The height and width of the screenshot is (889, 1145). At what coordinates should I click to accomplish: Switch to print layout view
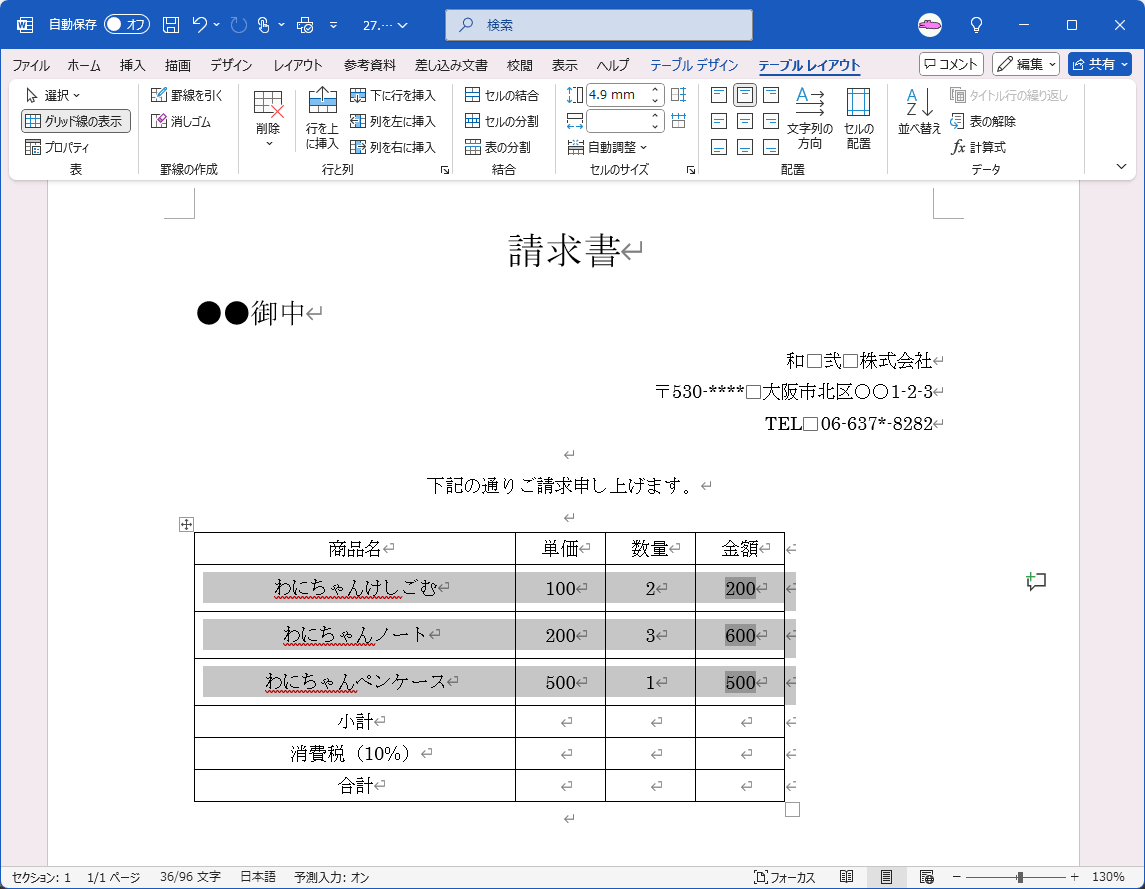[x=886, y=877]
